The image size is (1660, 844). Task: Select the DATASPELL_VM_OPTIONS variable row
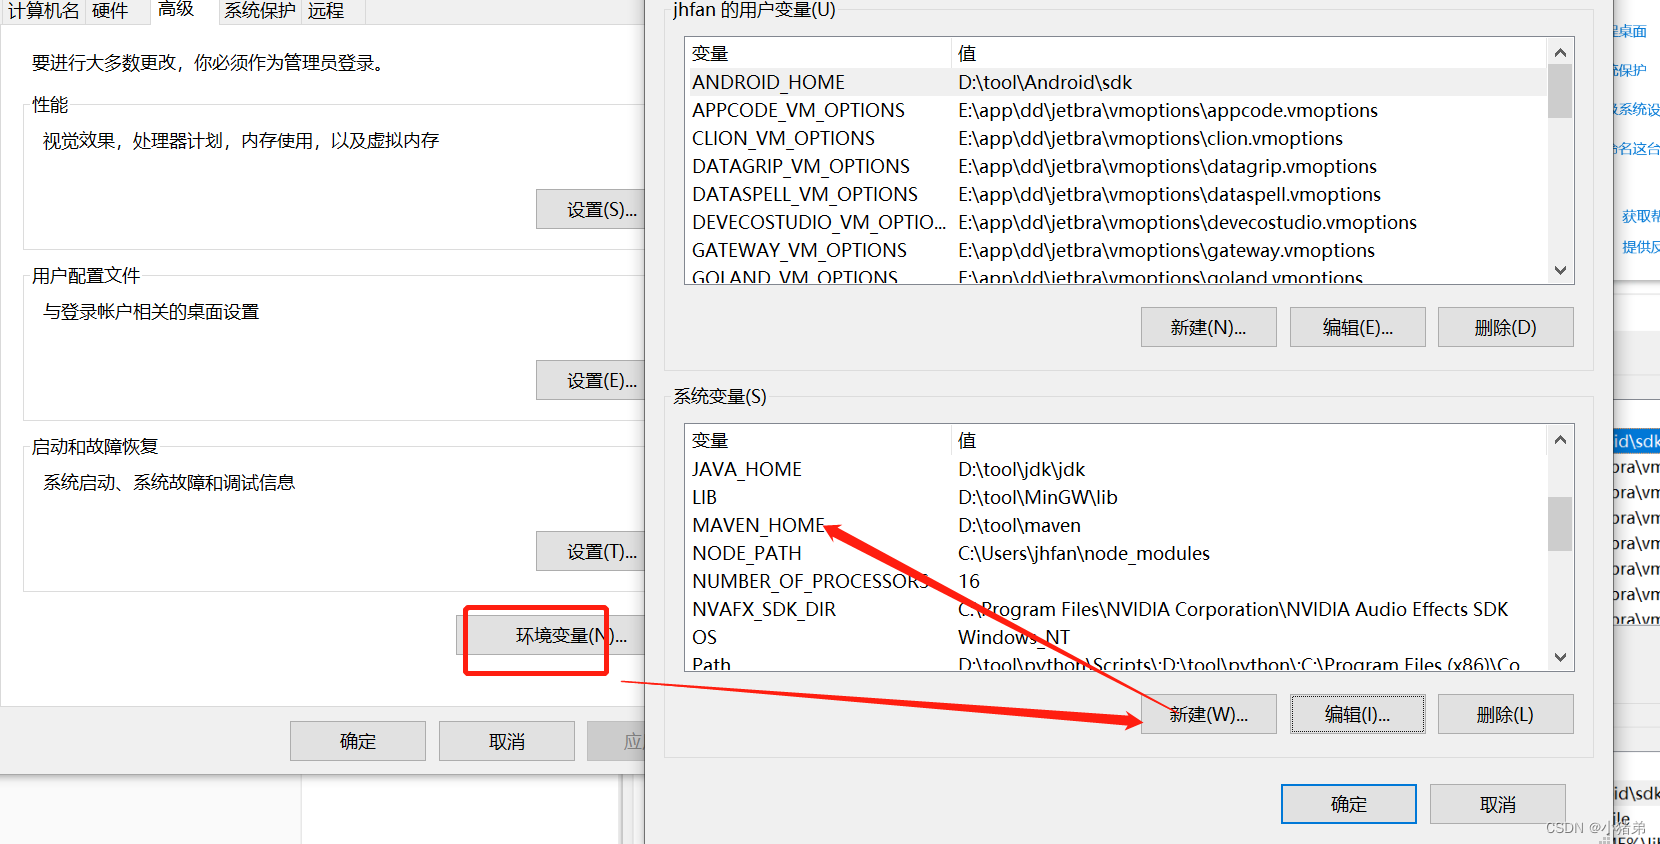click(1116, 194)
